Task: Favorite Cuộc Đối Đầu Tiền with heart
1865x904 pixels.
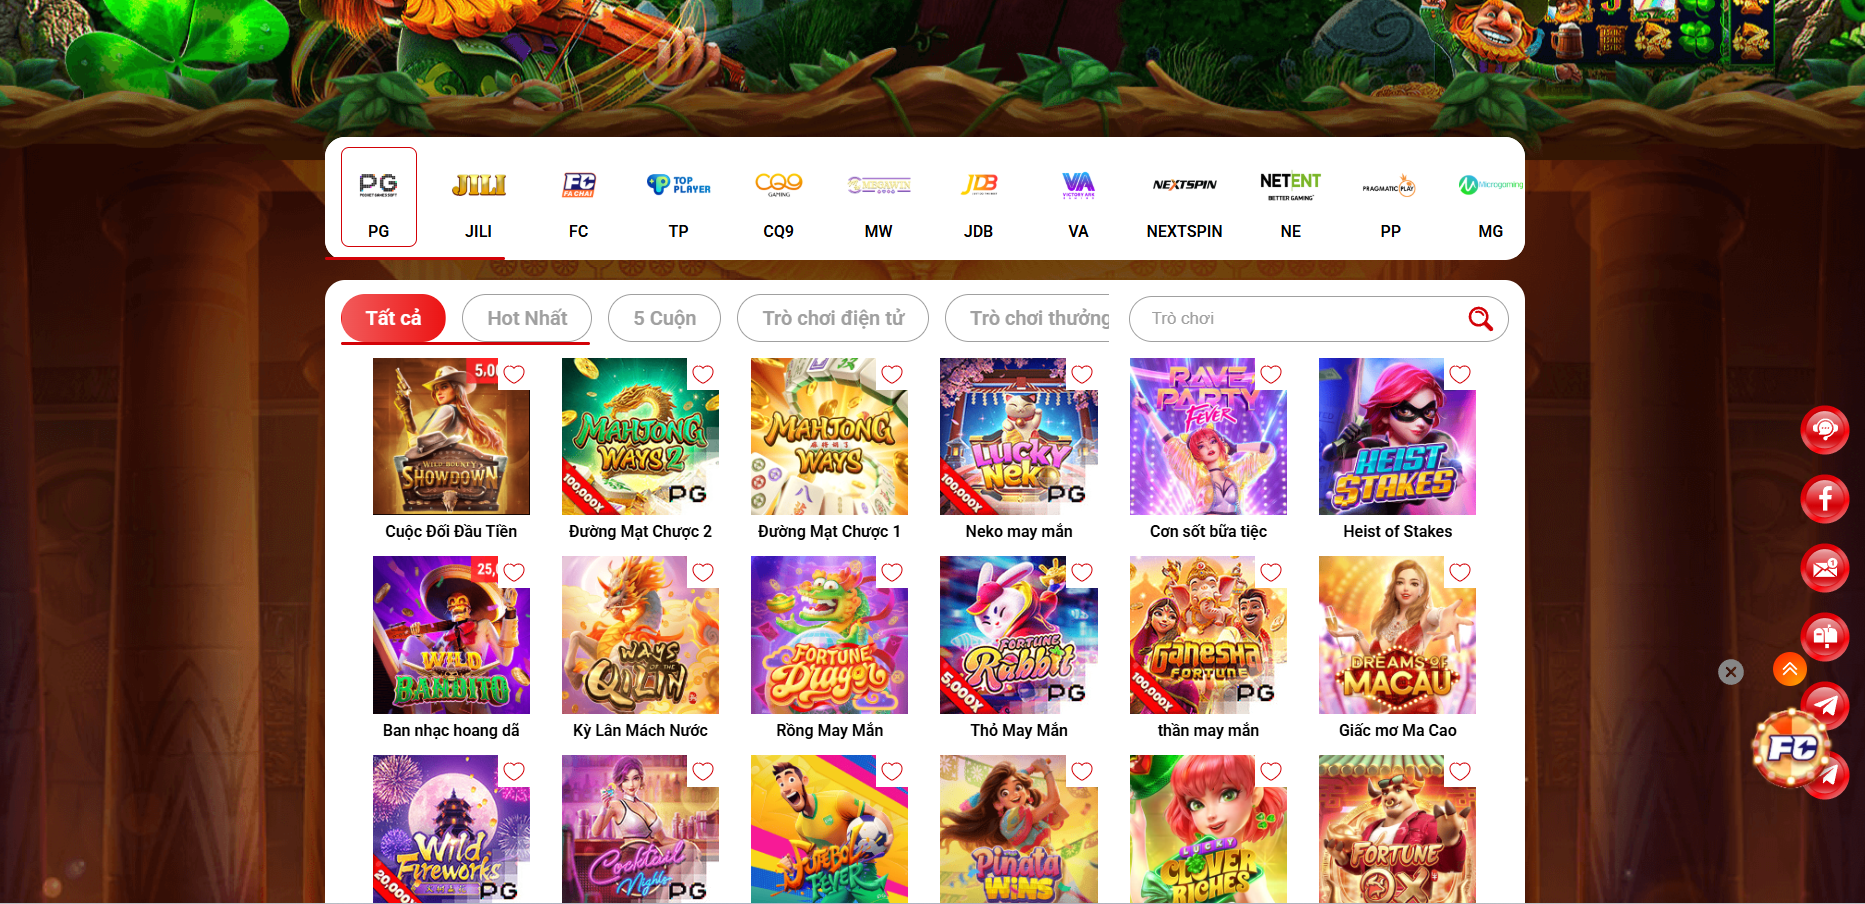Action: [514, 374]
